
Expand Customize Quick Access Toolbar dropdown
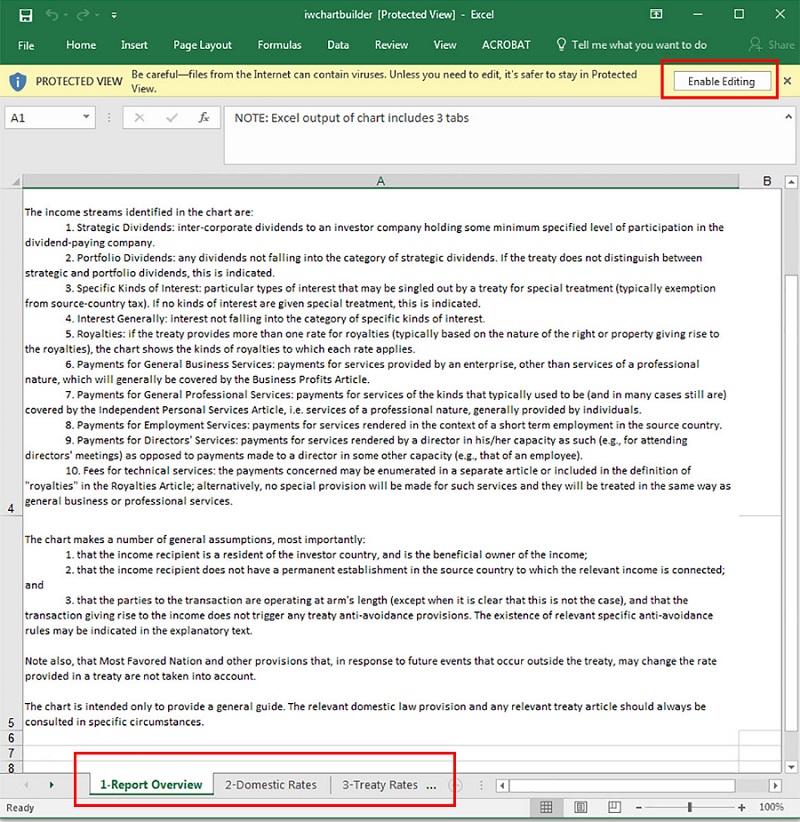(x=114, y=16)
